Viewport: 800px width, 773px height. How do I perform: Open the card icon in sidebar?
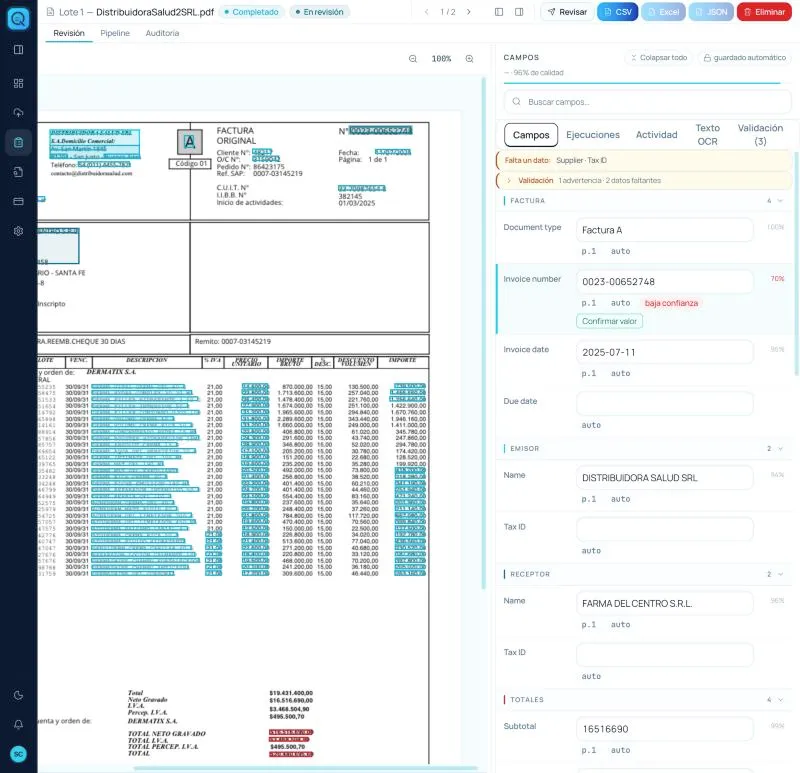pyautogui.click(x=18, y=202)
